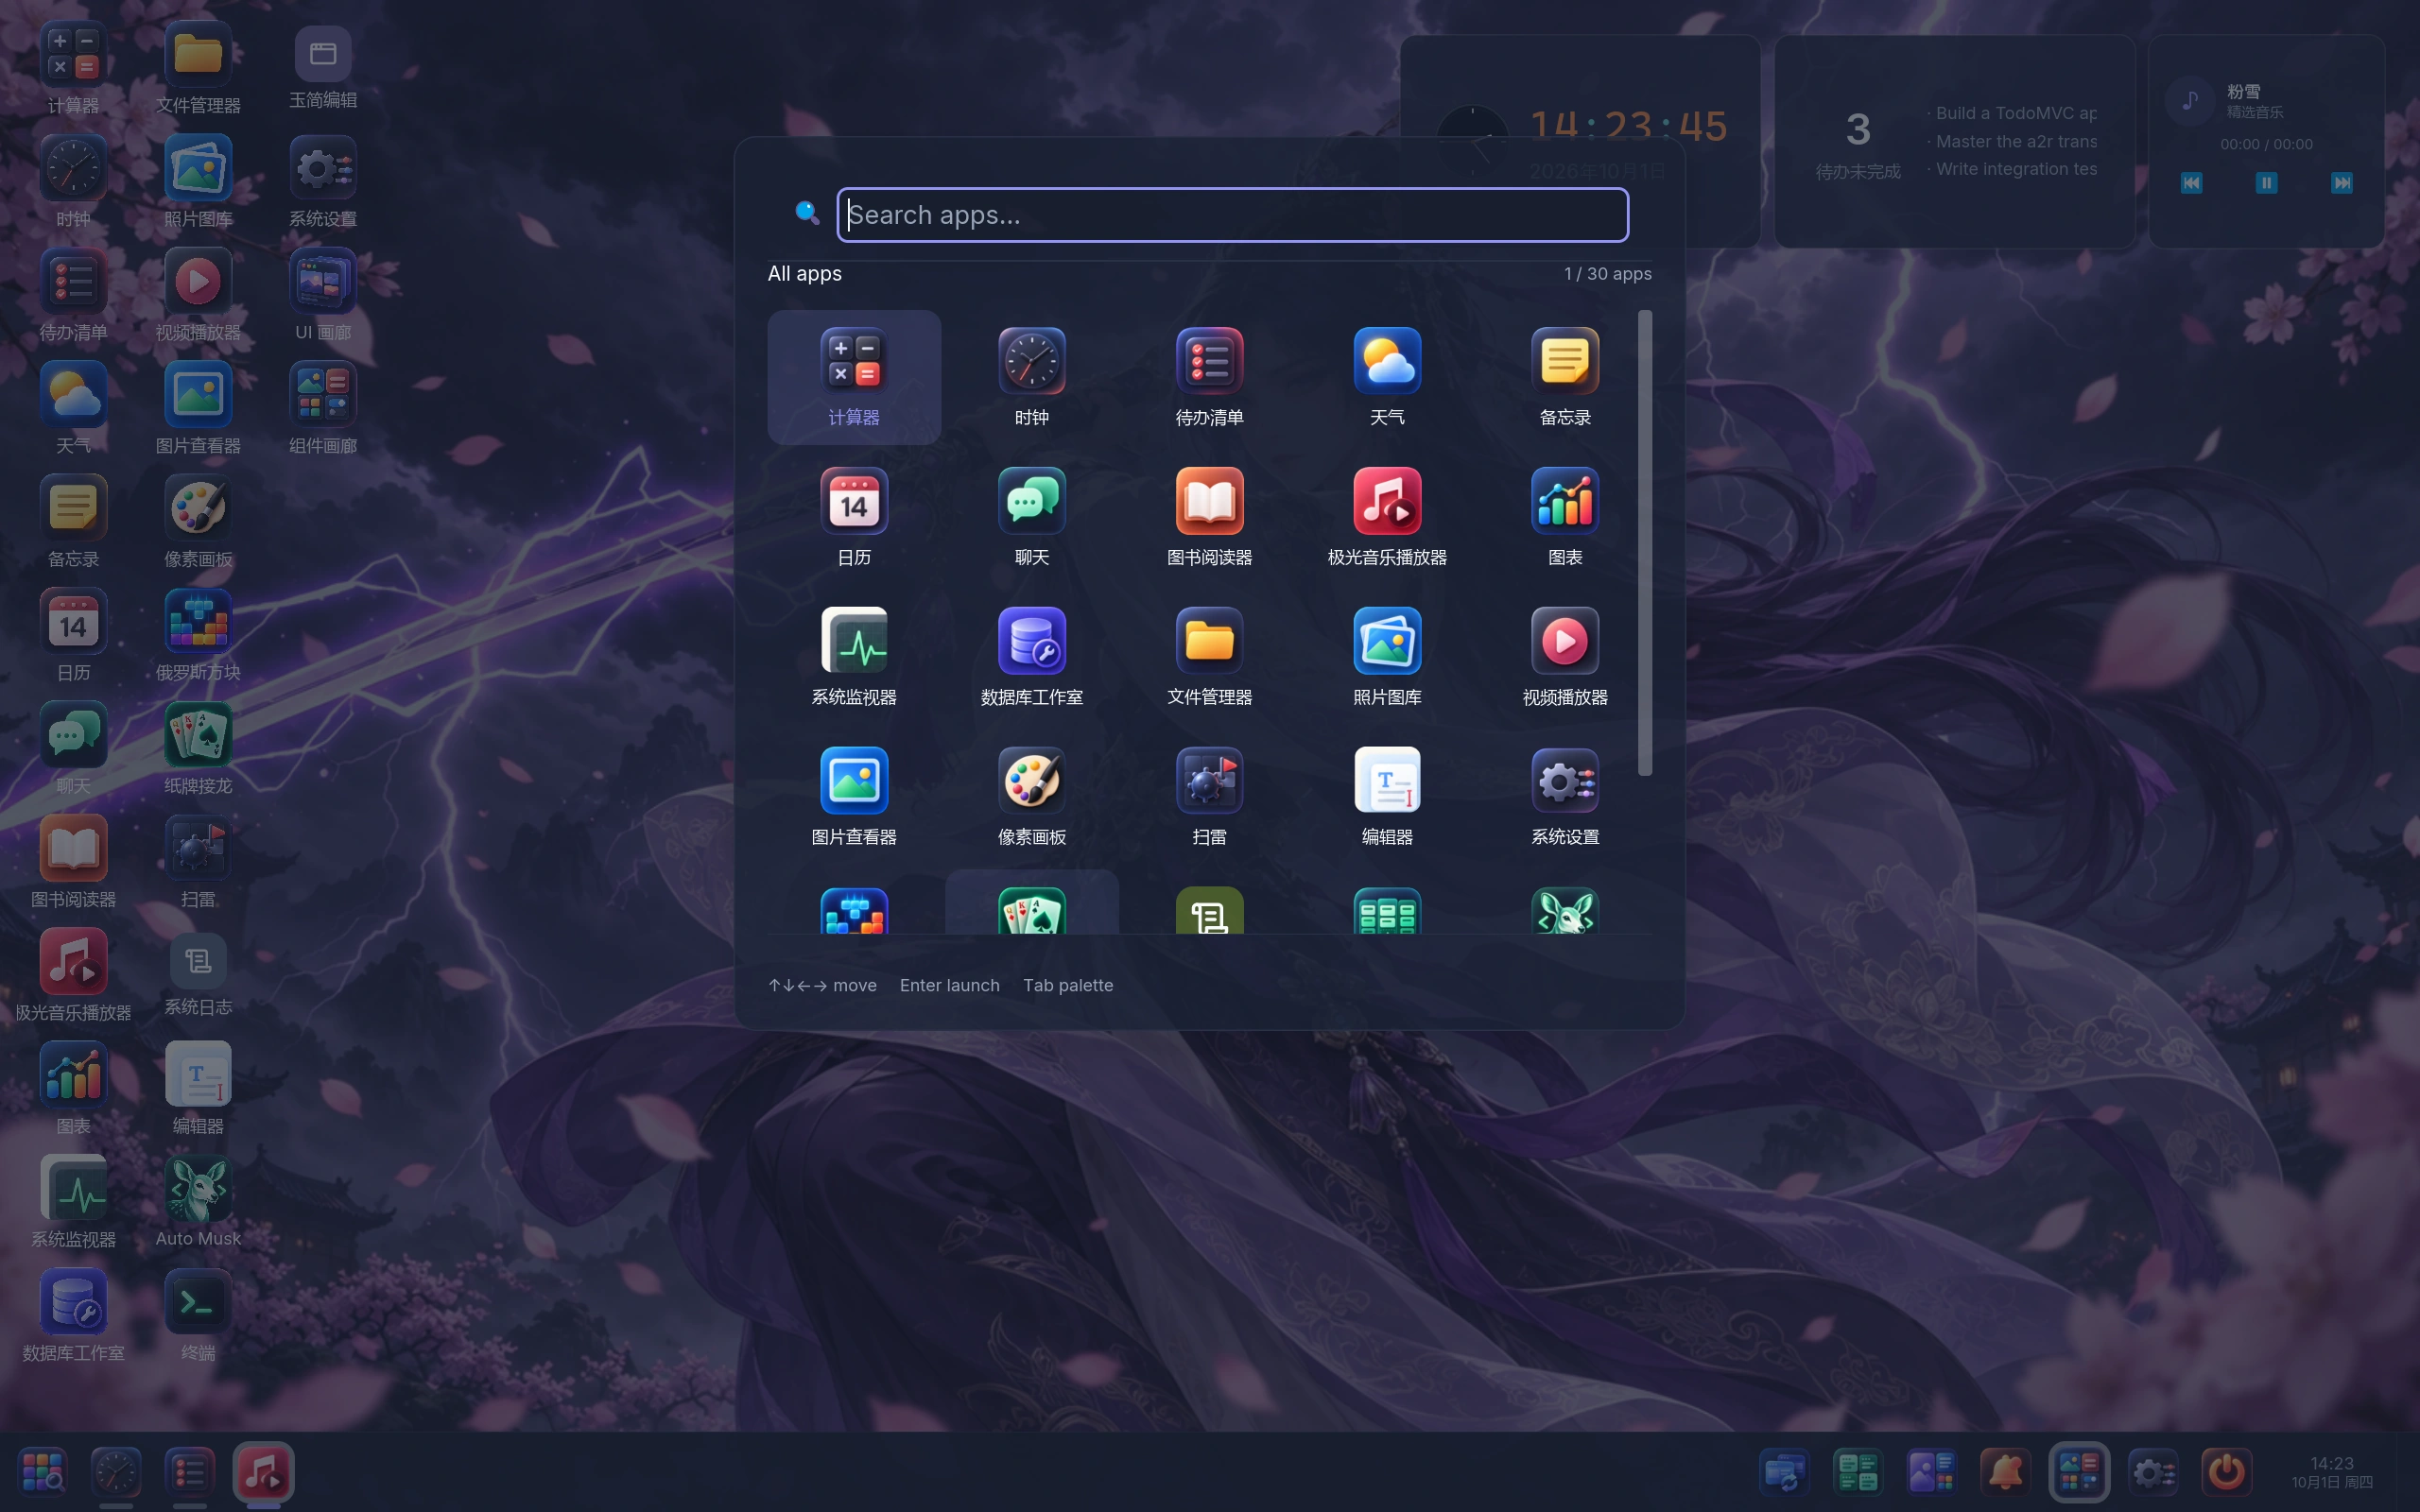Click the 14:23:45 clock widget
This screenshot has height=1512, width=2420.
coord(1629,126)
